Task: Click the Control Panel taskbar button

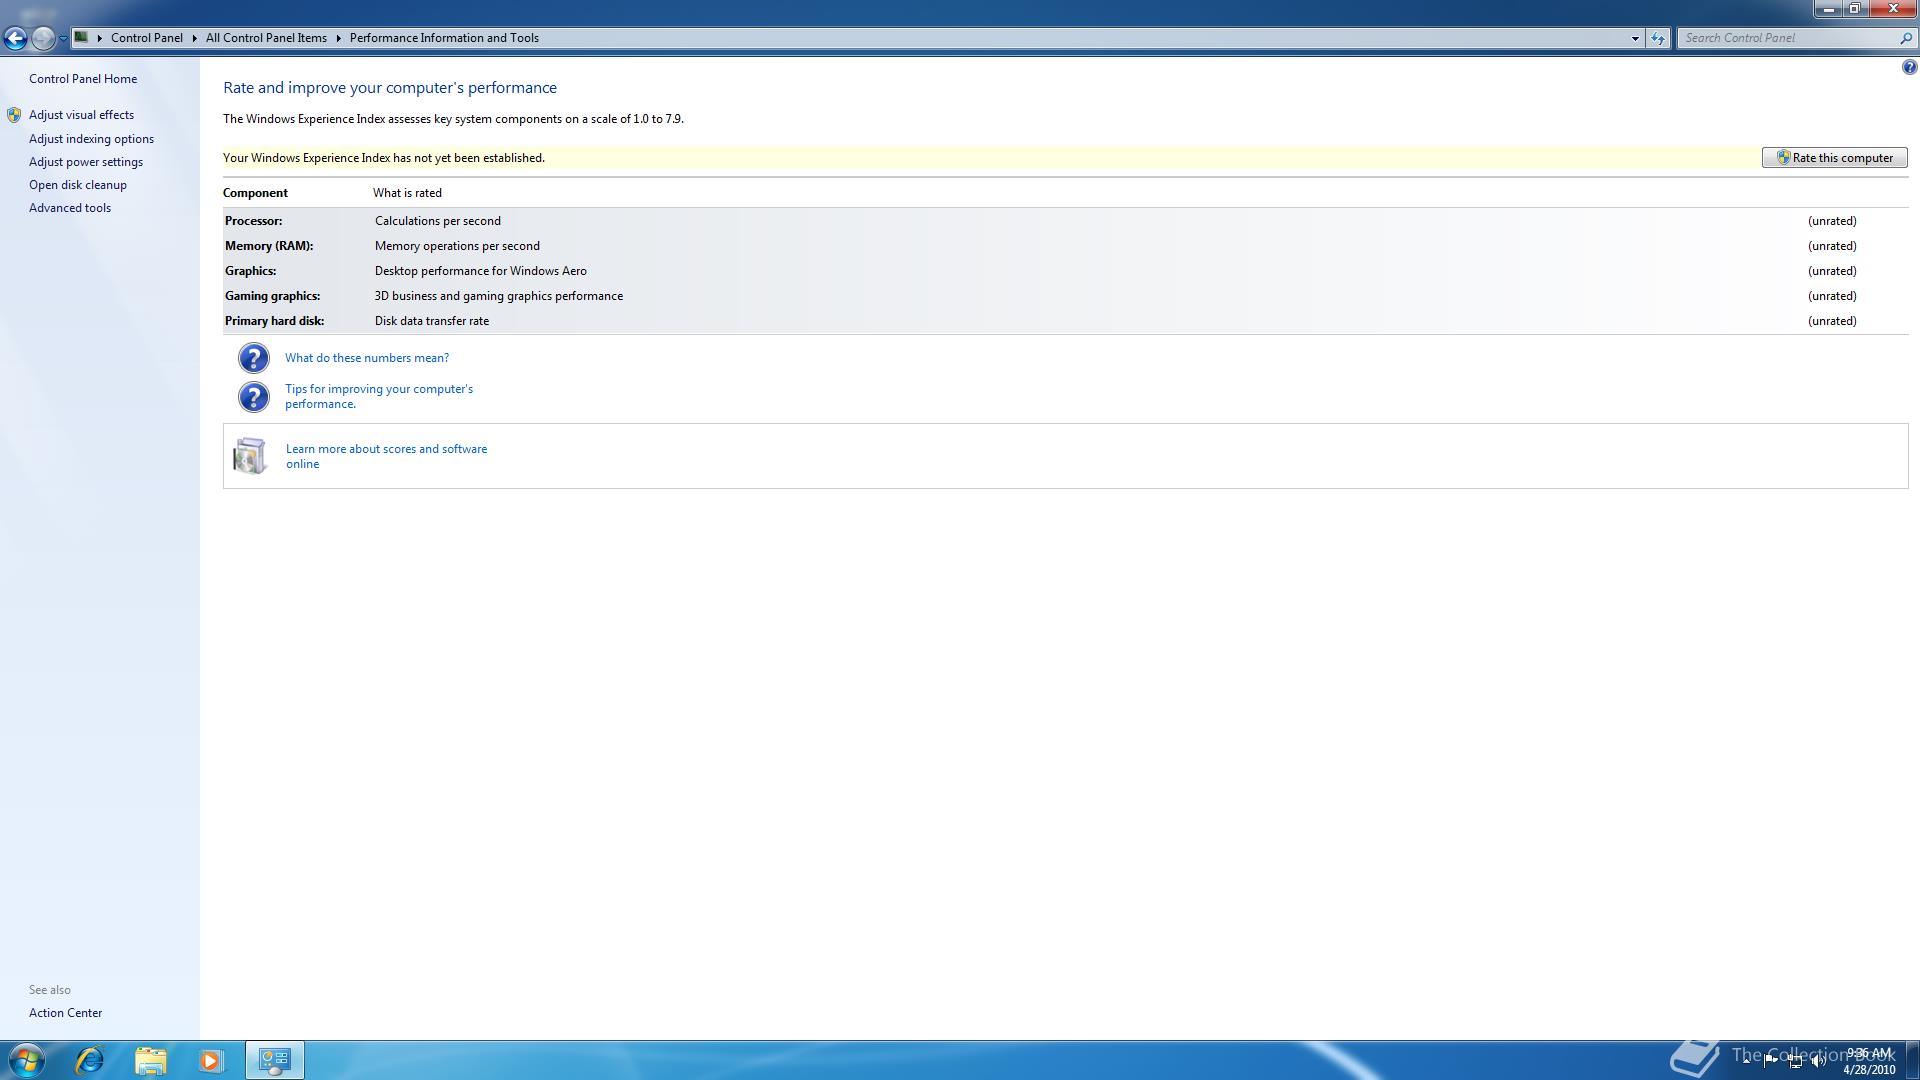Action: click(274, 1060)
